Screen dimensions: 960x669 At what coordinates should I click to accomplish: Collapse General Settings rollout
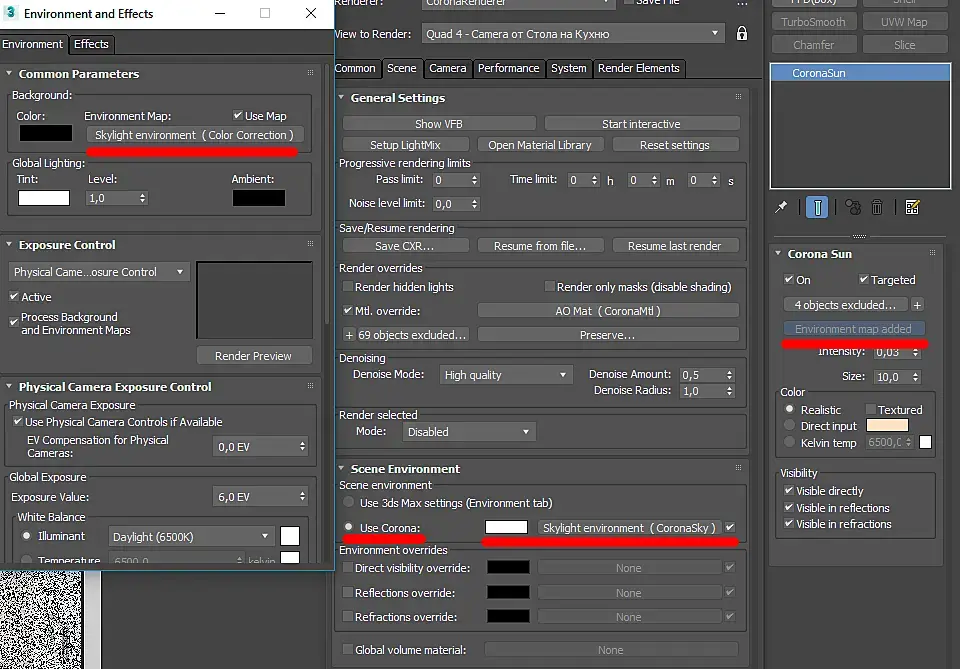pyautogui.click(x=341, y=97)
